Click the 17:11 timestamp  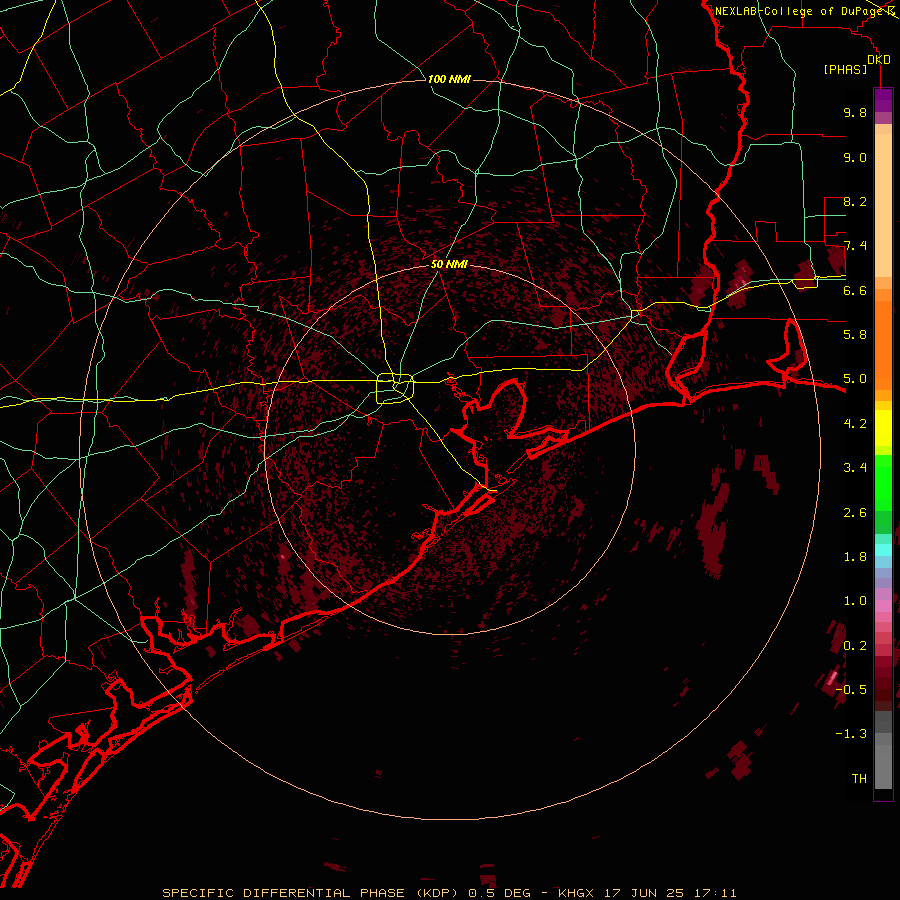[713, 893]
